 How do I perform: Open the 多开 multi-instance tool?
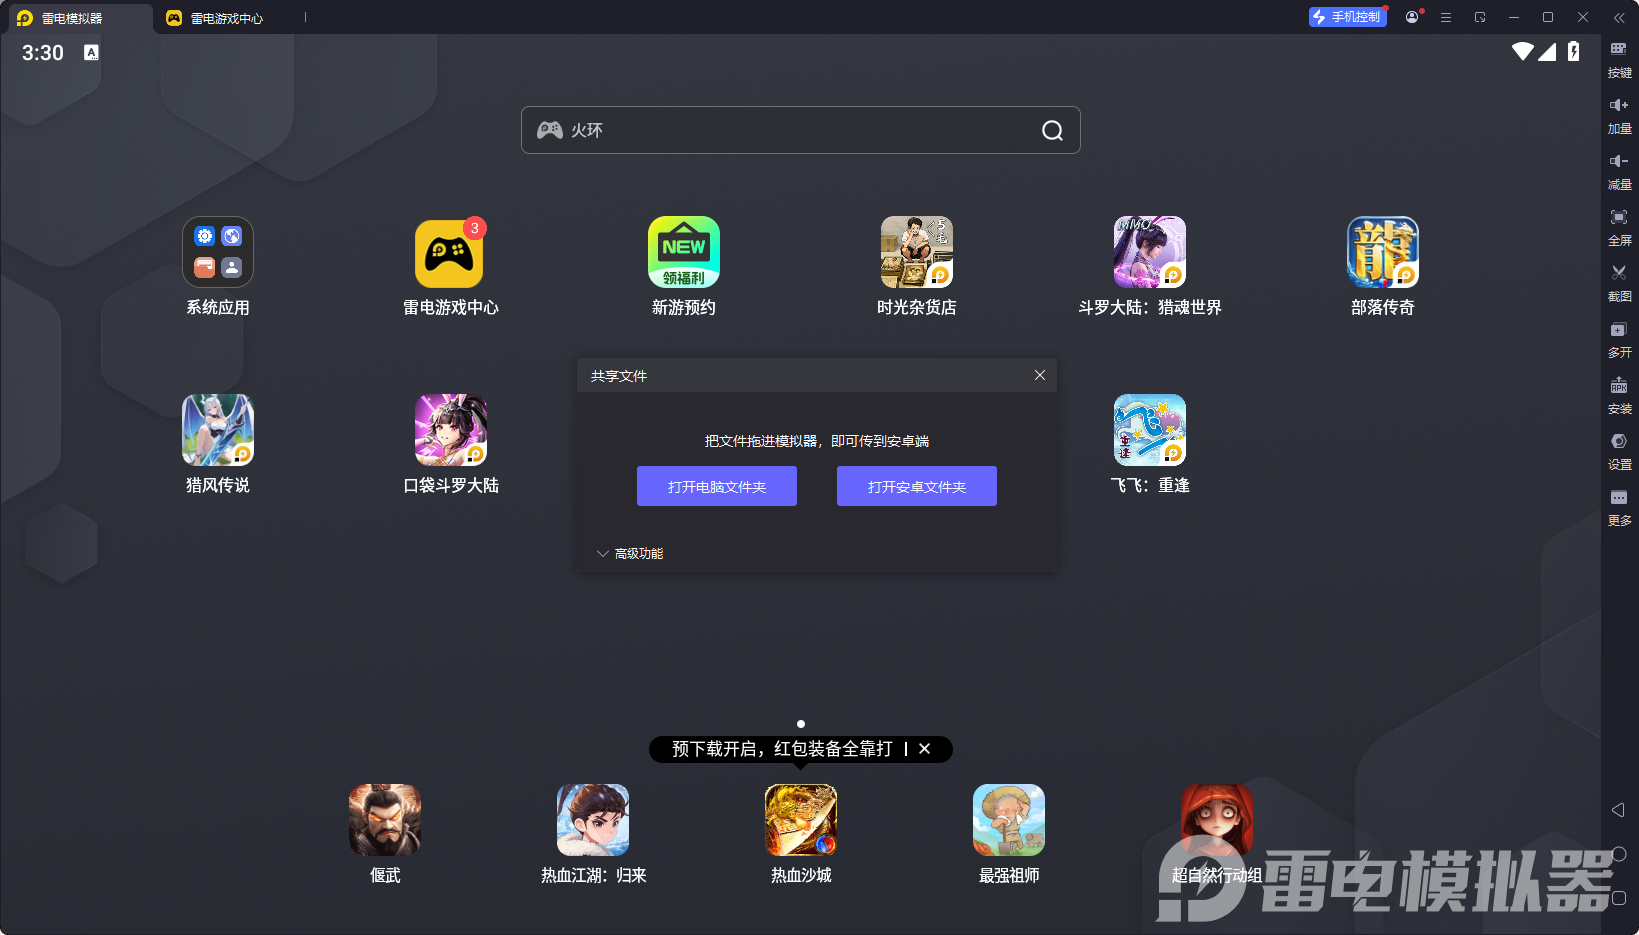1619,340
